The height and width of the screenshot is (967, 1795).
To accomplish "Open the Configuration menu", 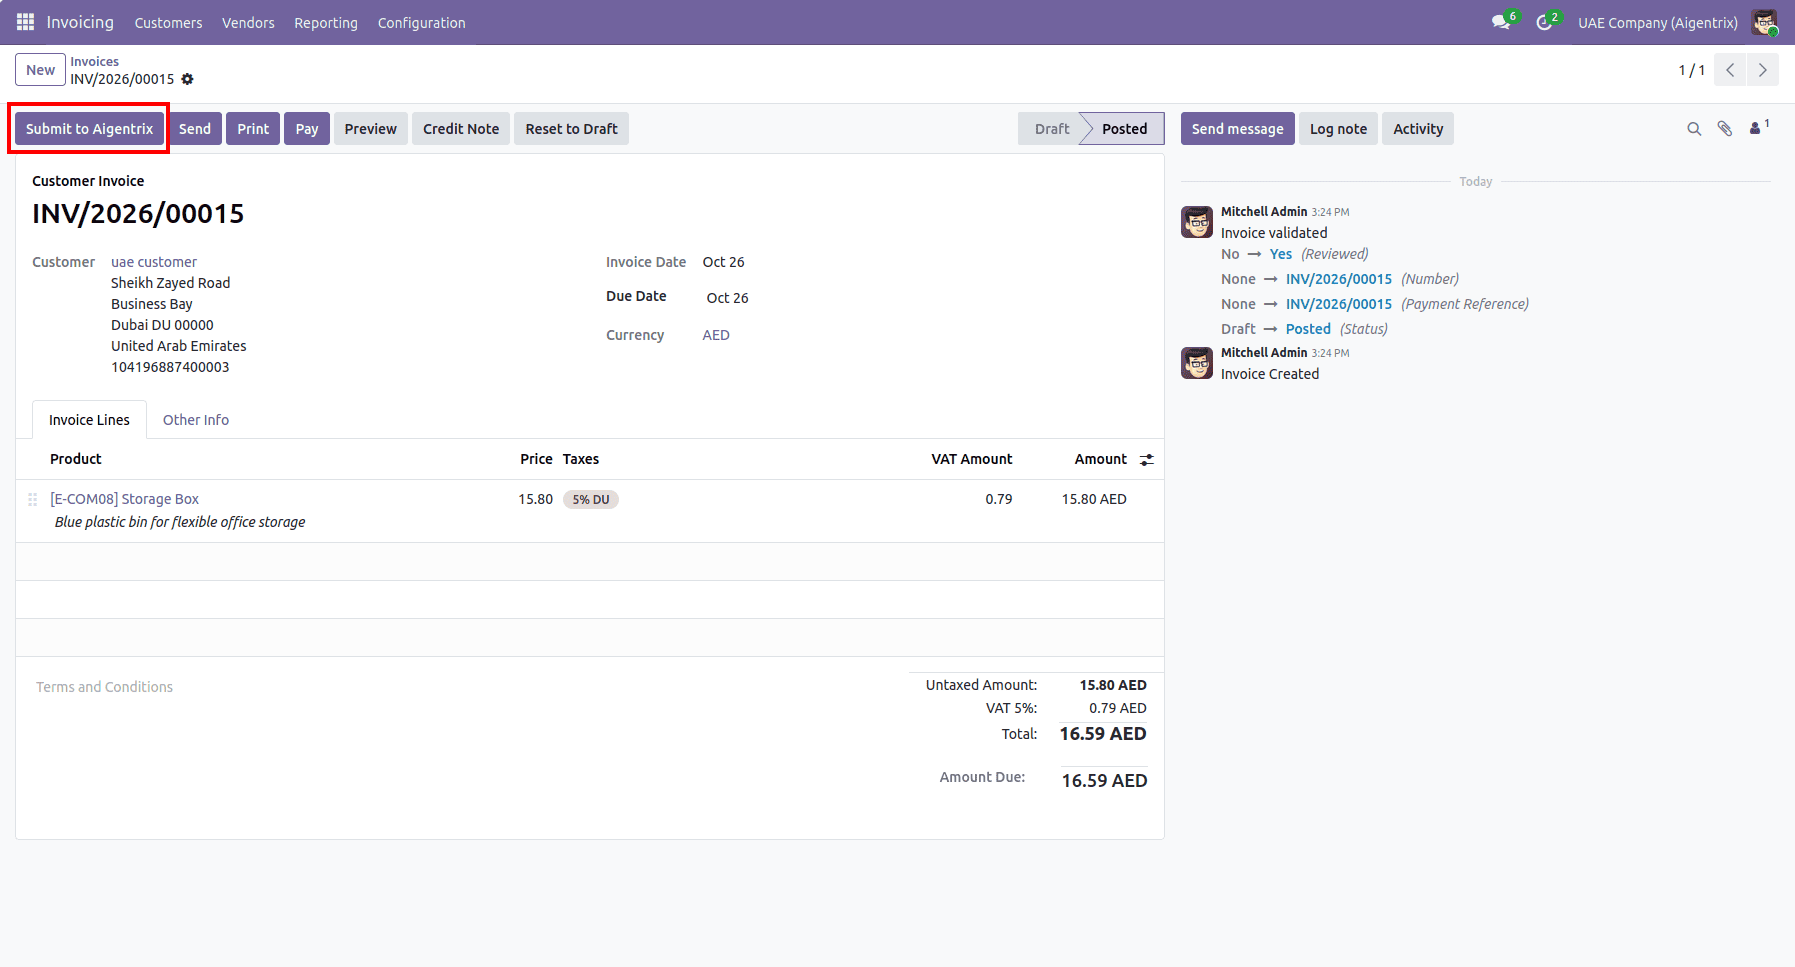I will [x=422, y=23].
